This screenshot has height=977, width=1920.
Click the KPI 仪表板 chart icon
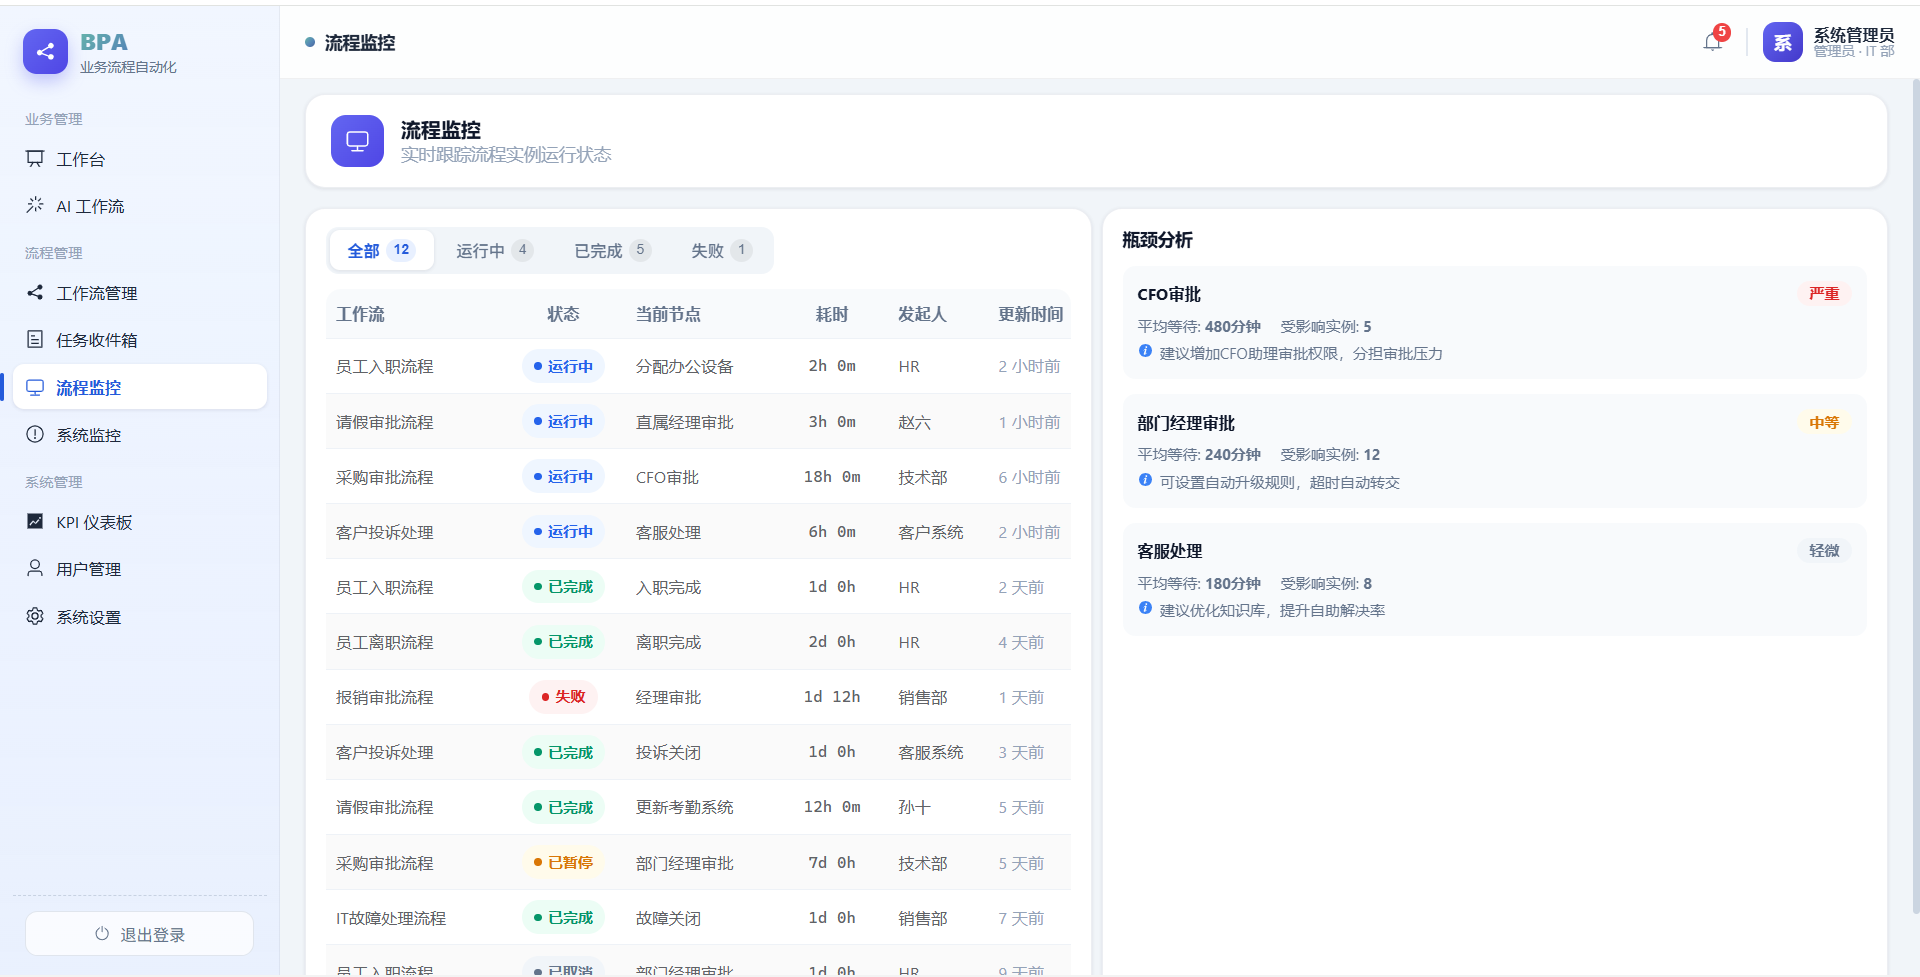(x=35, y=521)
